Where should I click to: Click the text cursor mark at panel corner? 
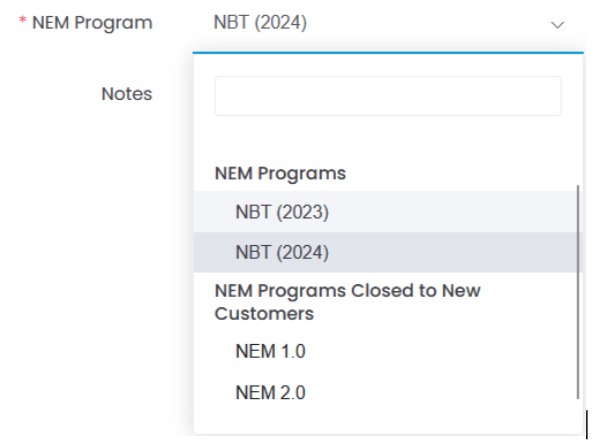coord(587,425)
